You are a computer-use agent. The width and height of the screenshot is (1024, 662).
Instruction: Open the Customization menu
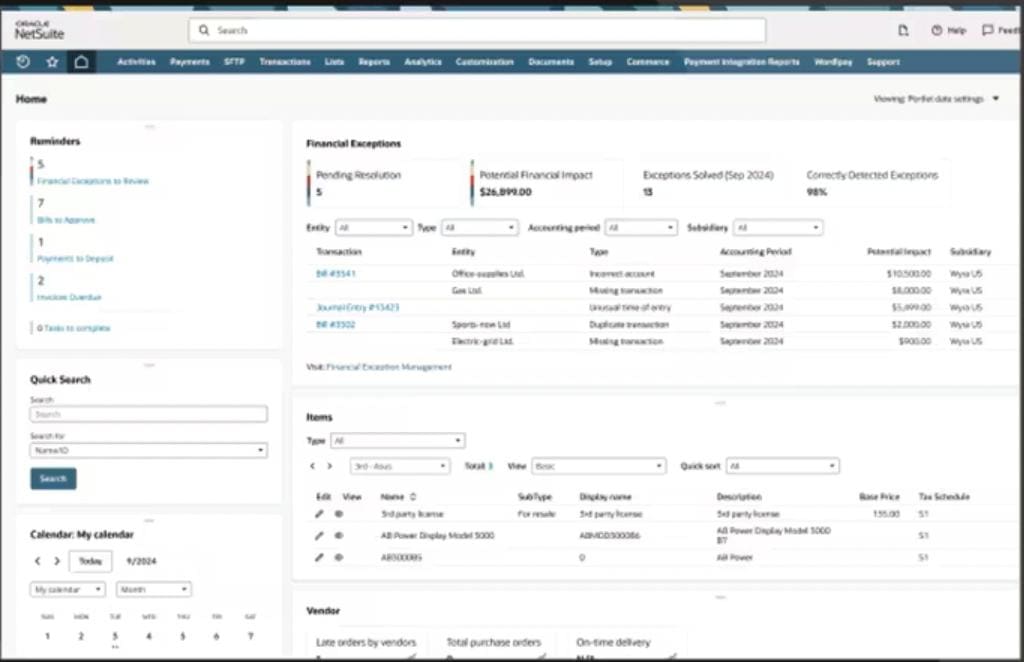[x=485, y=62]
